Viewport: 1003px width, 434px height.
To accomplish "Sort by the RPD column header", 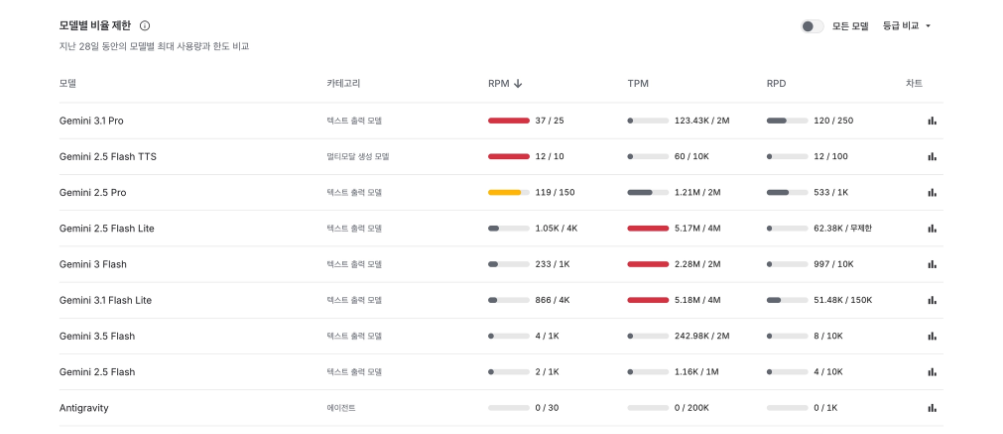I will 777,83.
